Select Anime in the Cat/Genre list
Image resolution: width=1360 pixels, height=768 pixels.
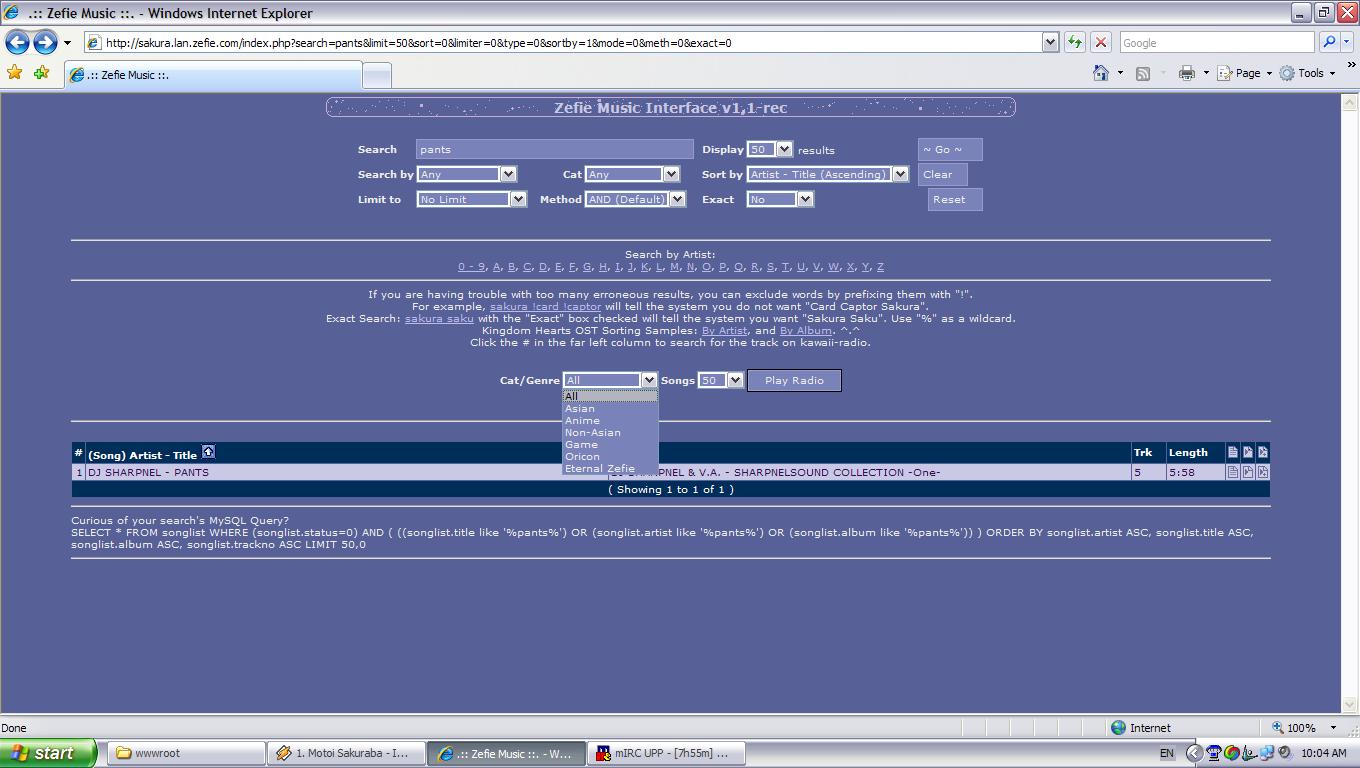[582, 421]
